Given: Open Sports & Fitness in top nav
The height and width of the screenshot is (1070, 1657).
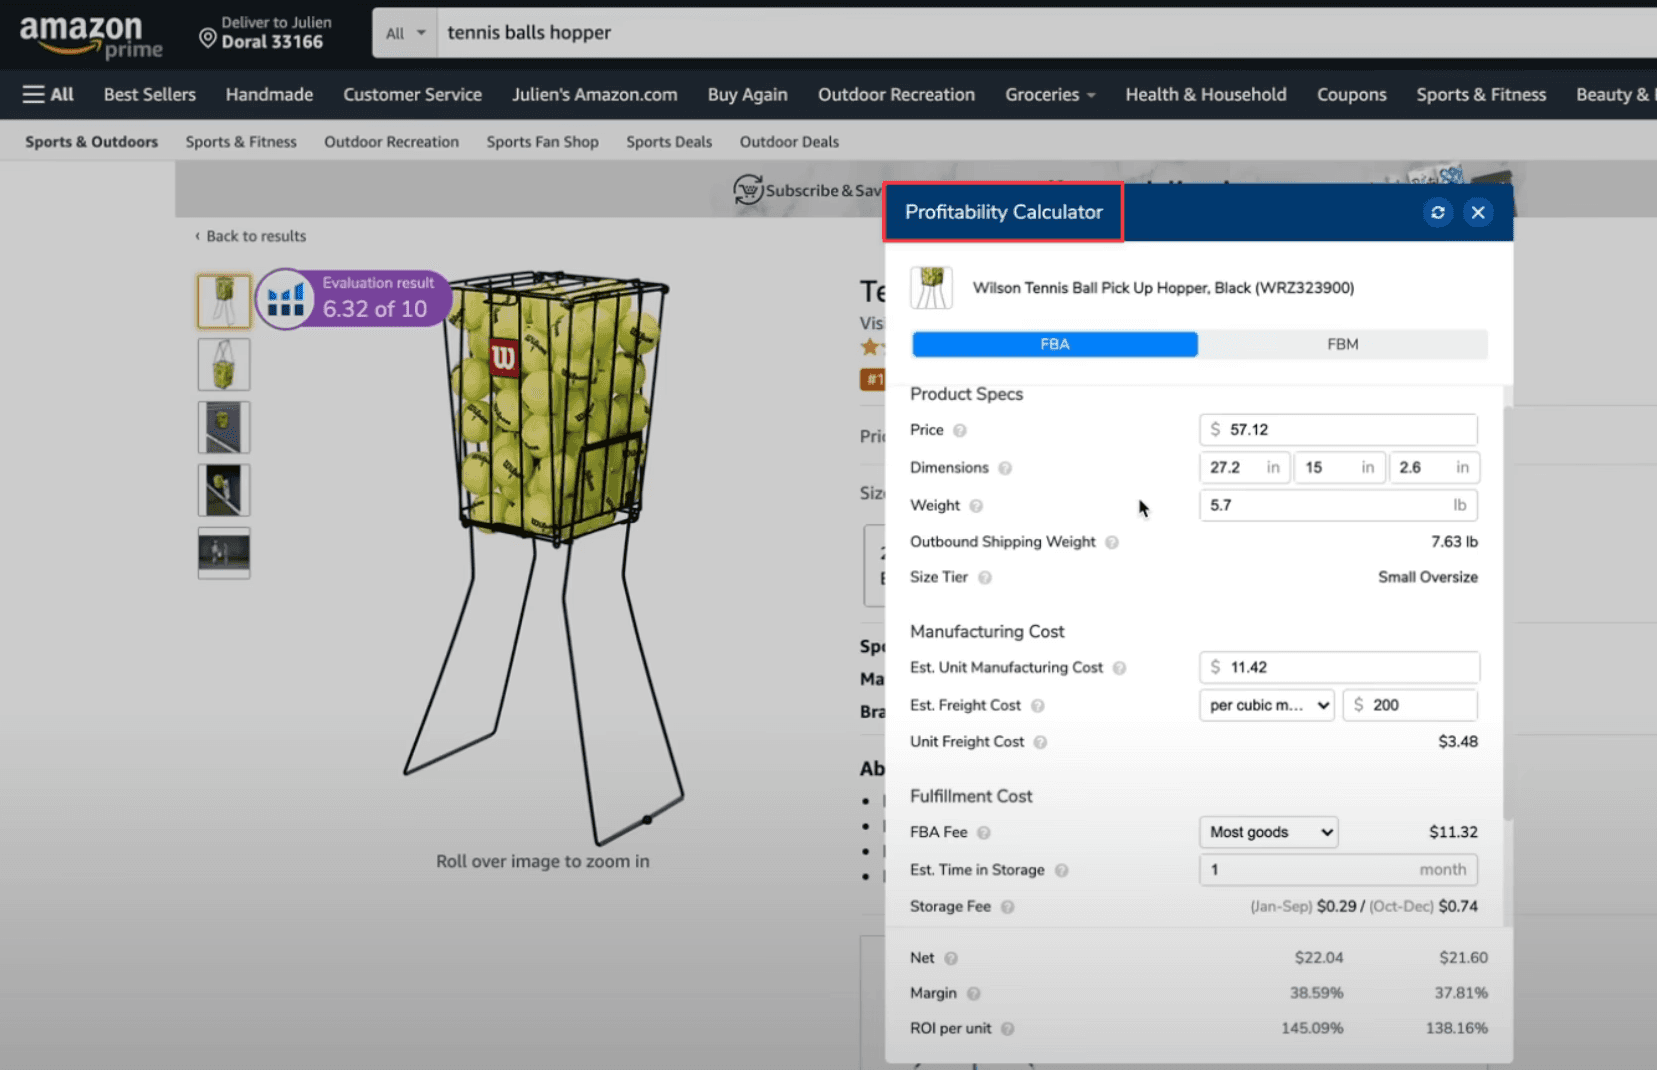Looking at the screenshot, I should 1481,94.
